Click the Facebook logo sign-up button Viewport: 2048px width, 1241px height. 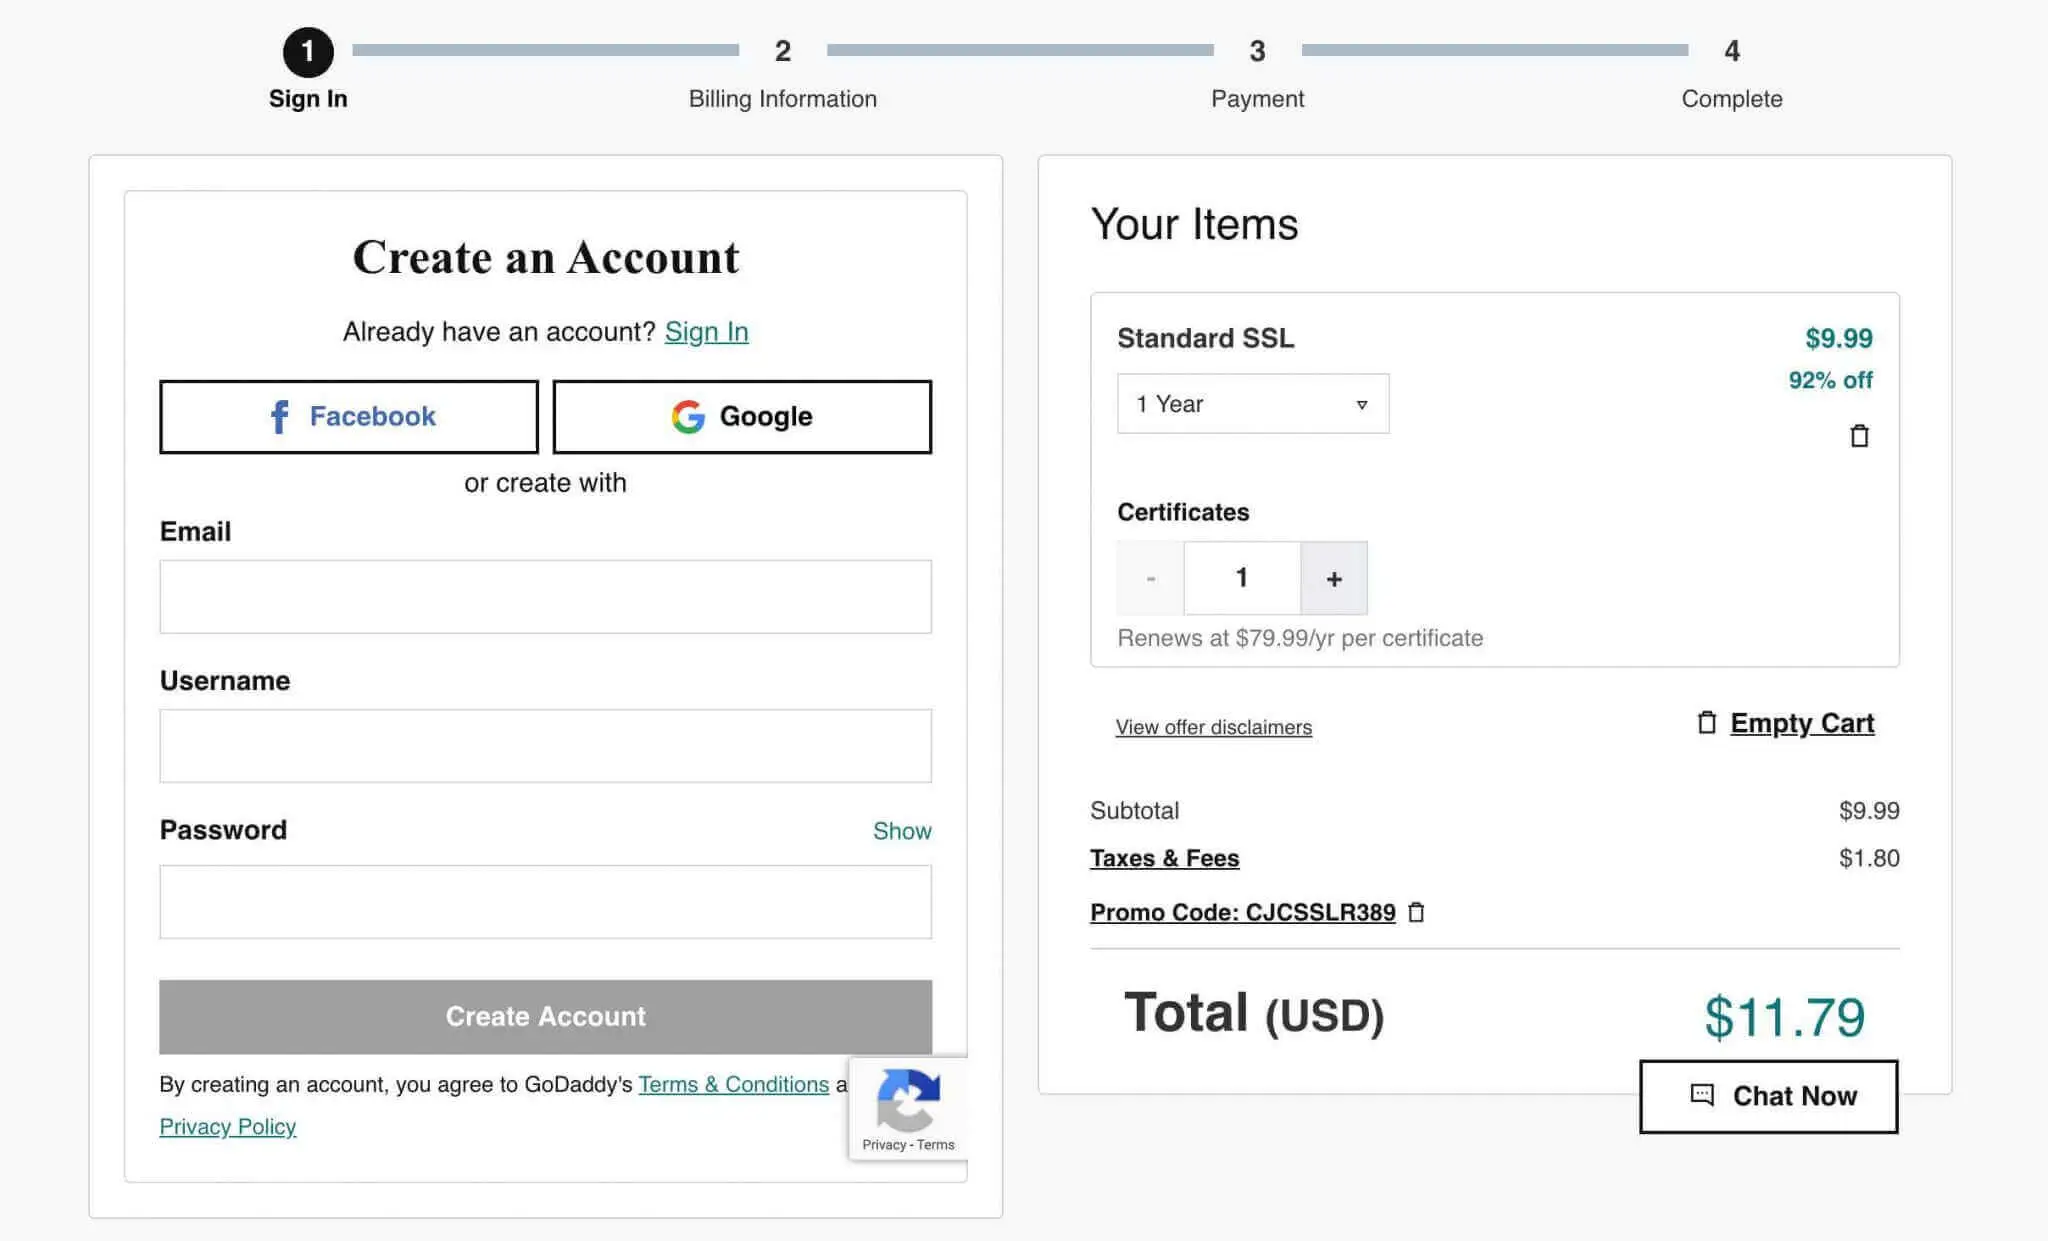click(x=349, y=416)
